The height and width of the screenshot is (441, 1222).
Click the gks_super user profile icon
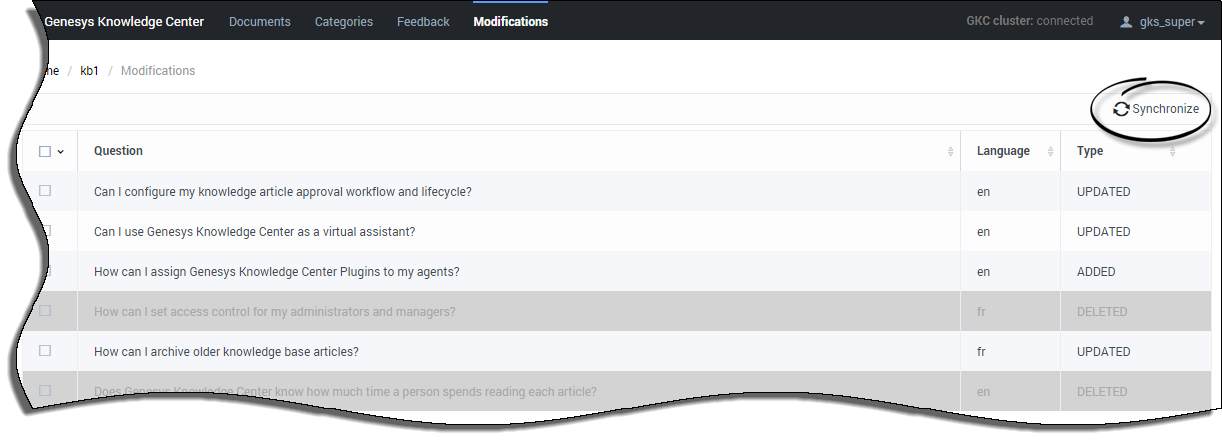click(x=1127, y=22)
